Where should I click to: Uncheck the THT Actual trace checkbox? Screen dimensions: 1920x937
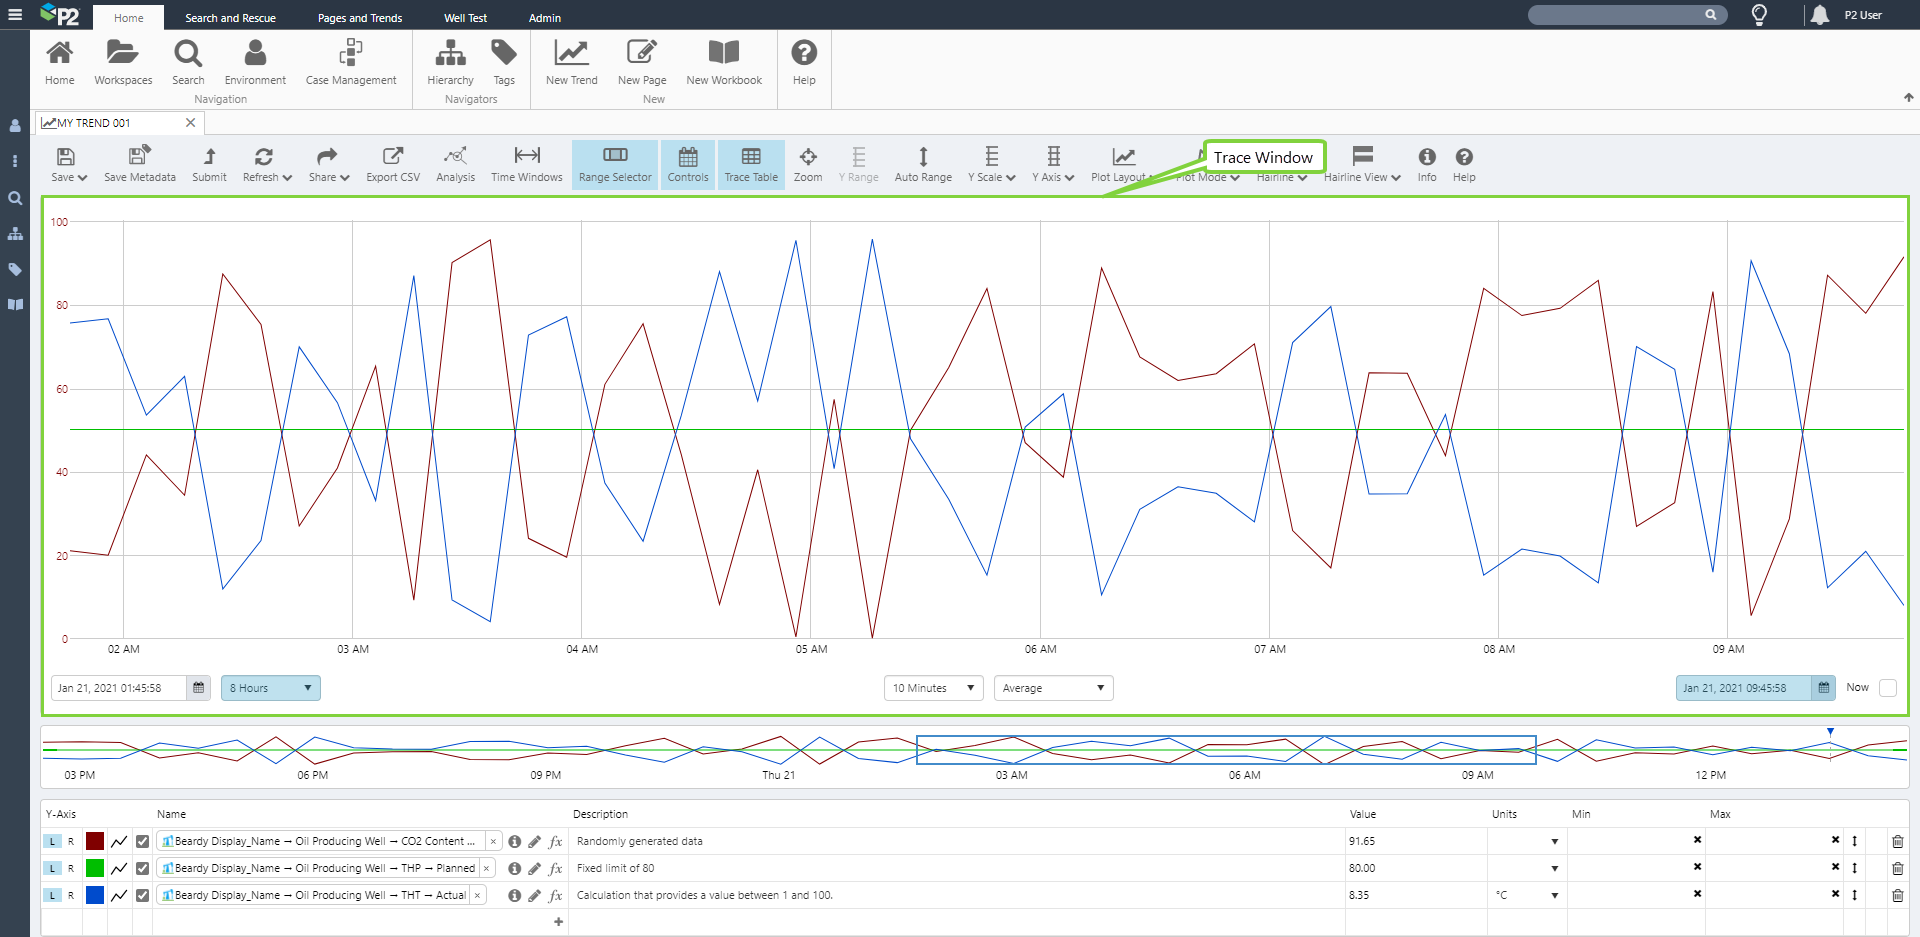143,895
